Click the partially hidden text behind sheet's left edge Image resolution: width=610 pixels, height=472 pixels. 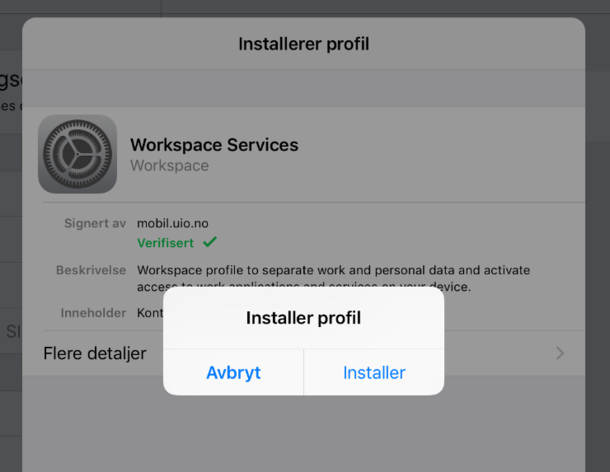[10, 80]
